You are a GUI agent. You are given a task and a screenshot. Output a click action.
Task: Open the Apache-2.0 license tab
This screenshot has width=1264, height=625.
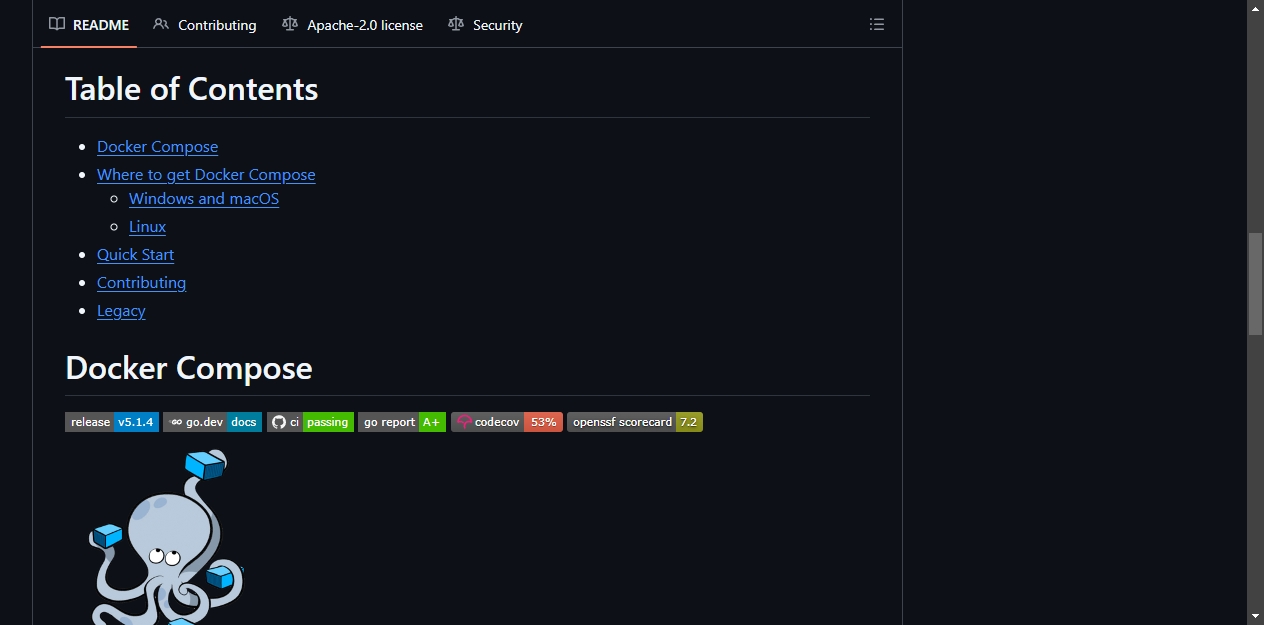352,25
